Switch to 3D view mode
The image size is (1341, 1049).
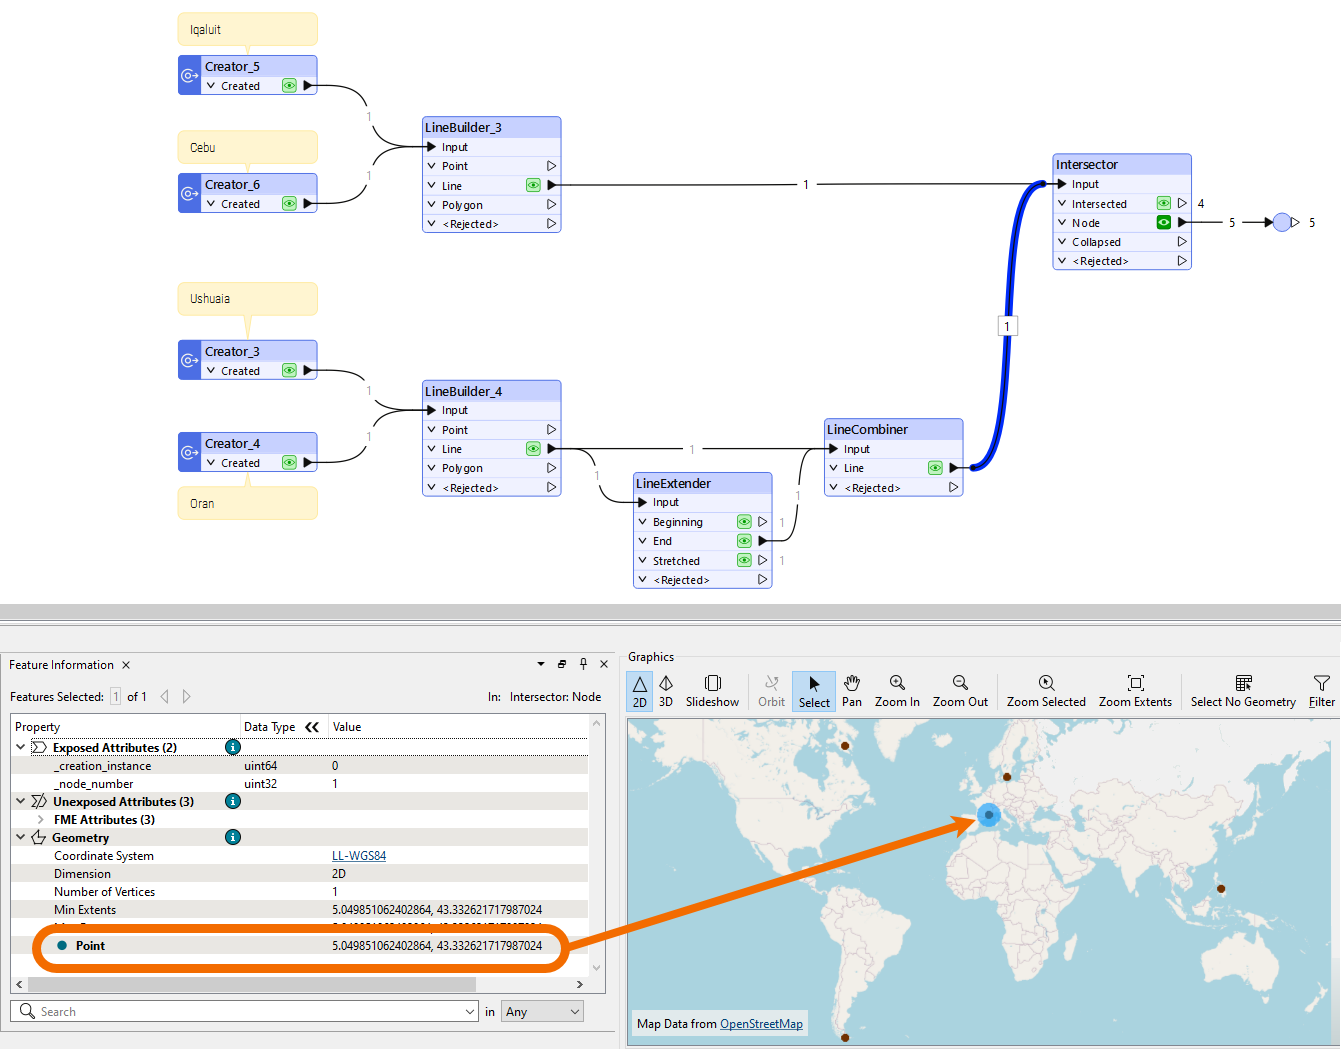(666, 690)
